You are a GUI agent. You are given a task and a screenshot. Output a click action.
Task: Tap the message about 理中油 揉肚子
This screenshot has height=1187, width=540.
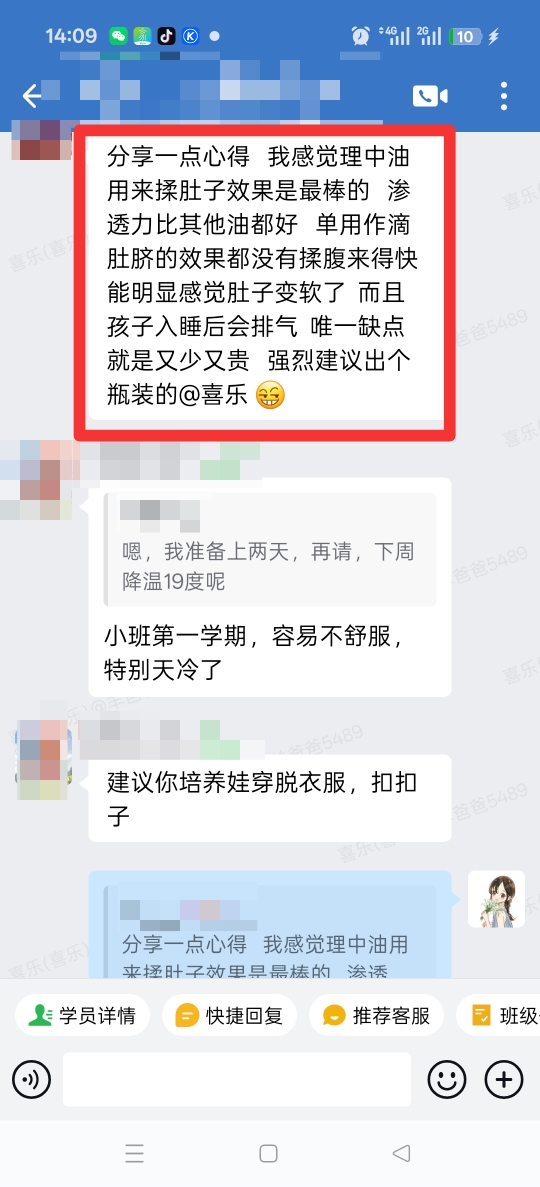[x=264, y=276]
